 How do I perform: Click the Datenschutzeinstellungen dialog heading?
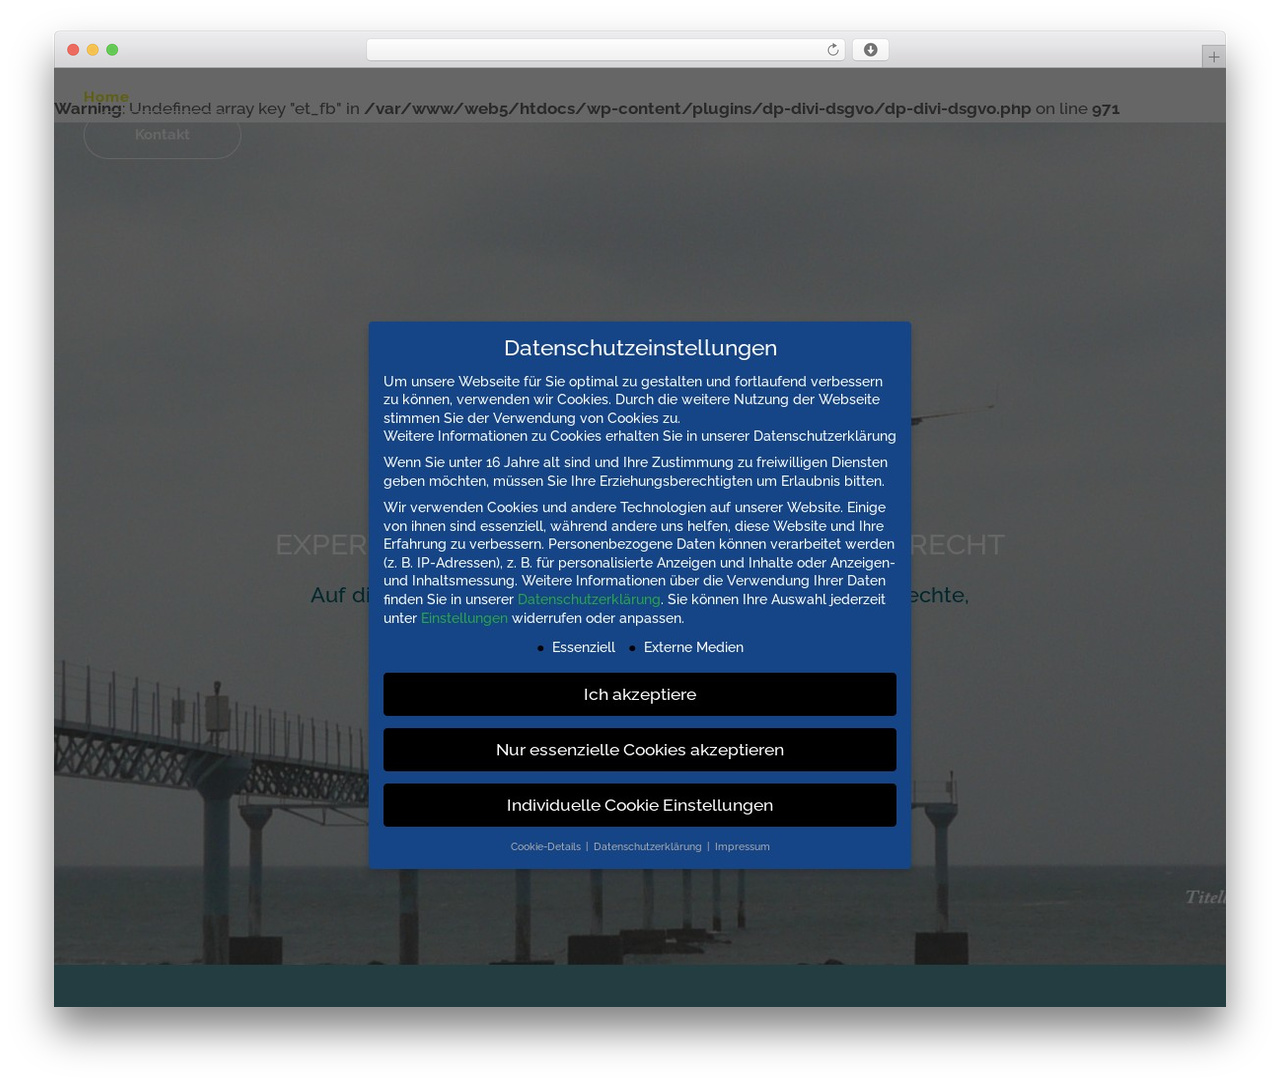coord(640,348)
